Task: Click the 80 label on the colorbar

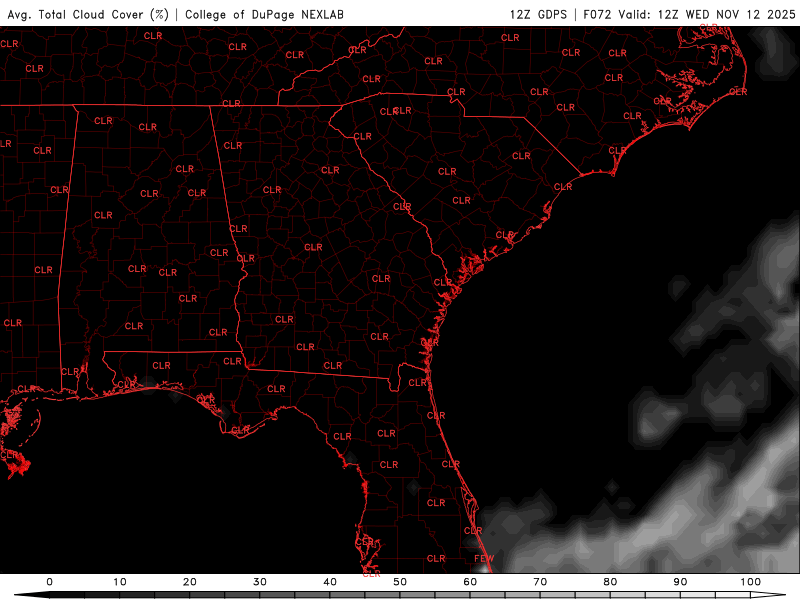Action: tap(610, 582)
